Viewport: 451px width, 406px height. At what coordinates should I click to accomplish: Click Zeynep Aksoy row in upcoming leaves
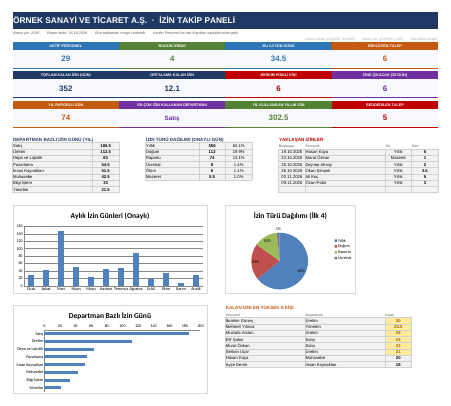click(x=358, y=164)
